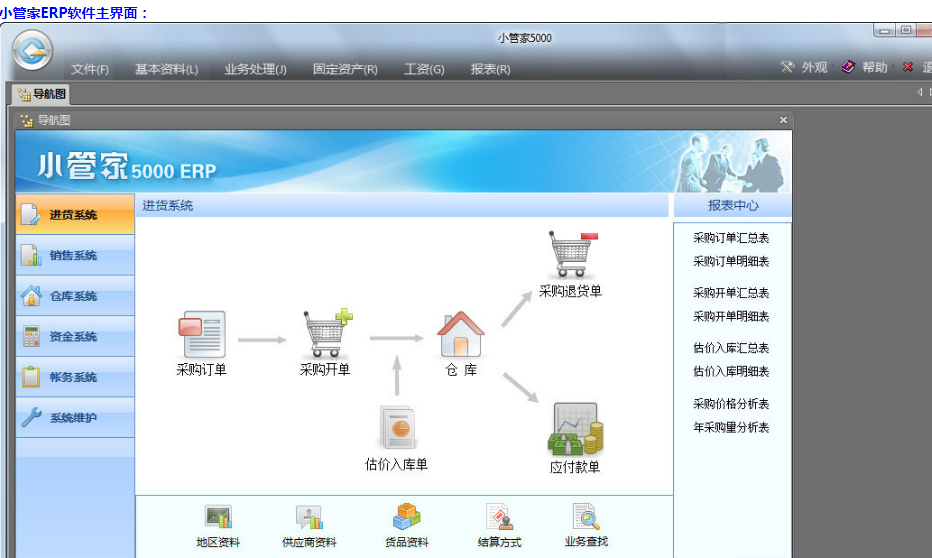Click the 帮助 help button

click(865, 67)
